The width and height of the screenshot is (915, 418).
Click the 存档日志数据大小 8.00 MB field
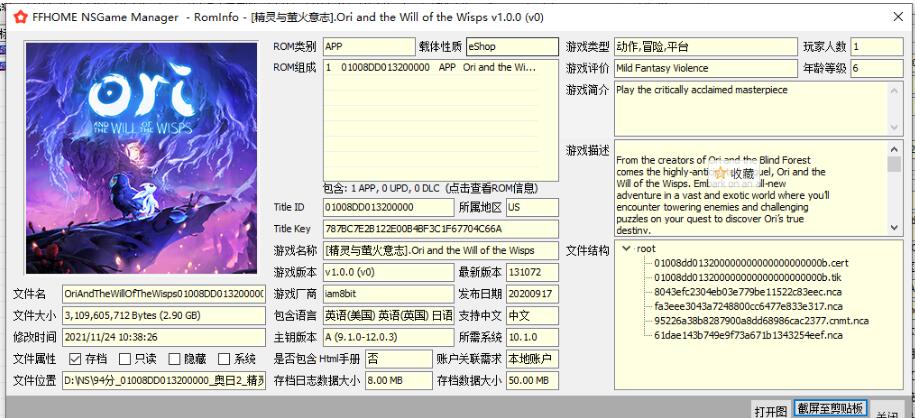coord(399,380)
